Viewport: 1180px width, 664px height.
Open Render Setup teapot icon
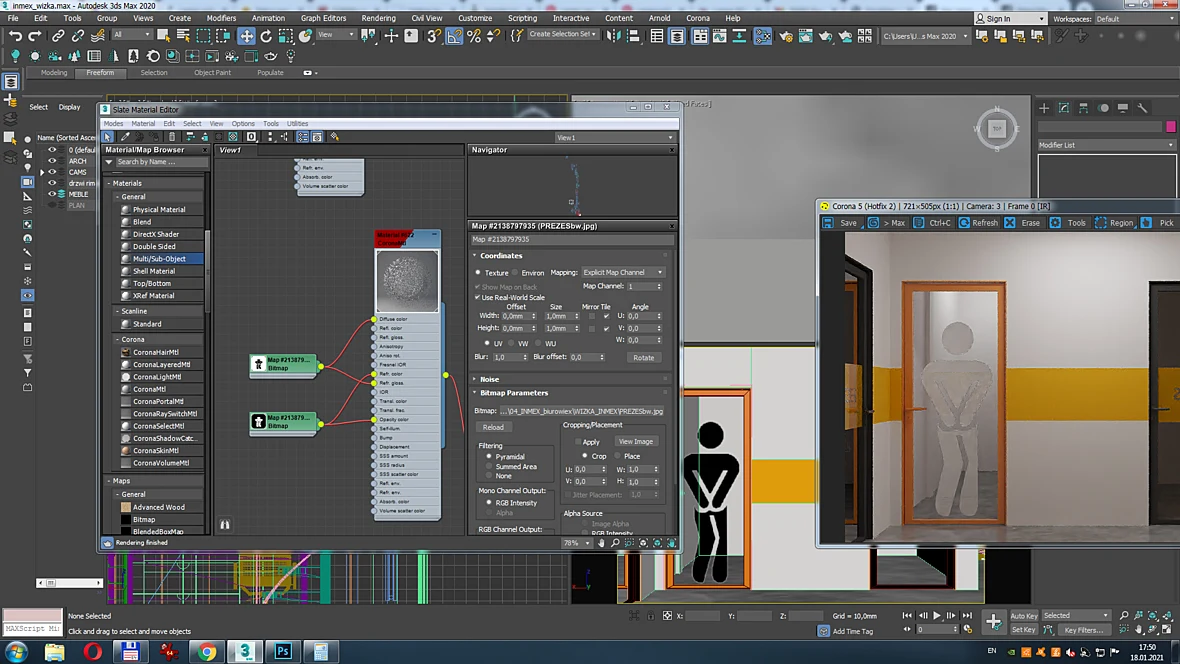pyautogui.click(x=786, y=35)
